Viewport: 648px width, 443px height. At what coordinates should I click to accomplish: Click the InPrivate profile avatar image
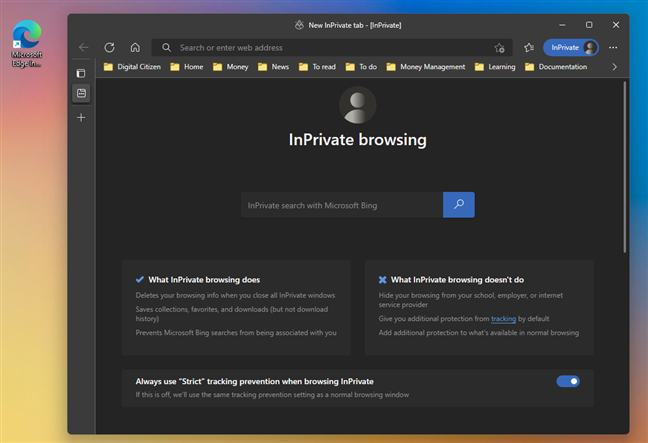[357, 105]
